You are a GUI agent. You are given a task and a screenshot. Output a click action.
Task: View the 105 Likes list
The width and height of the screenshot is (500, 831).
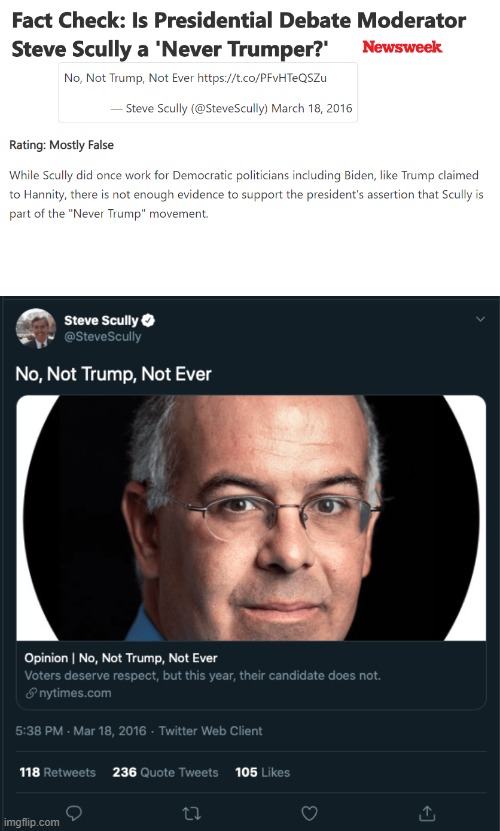click(x=262, y=772)
